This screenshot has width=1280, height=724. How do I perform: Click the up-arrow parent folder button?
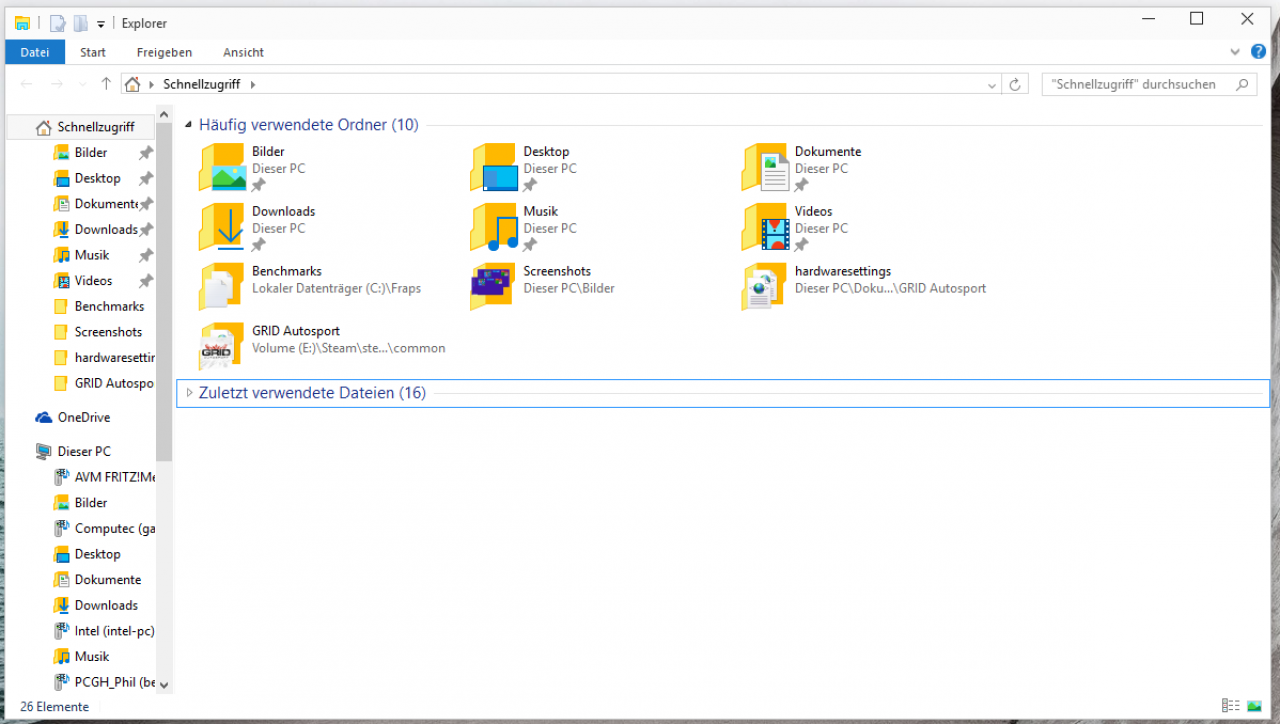click(x=106, y=84)
